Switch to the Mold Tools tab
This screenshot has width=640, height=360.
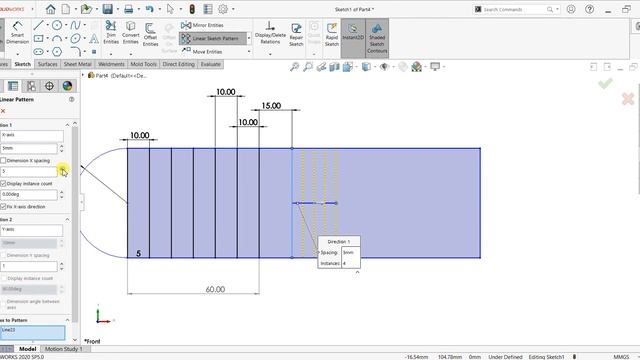click(x=143, y=64)
